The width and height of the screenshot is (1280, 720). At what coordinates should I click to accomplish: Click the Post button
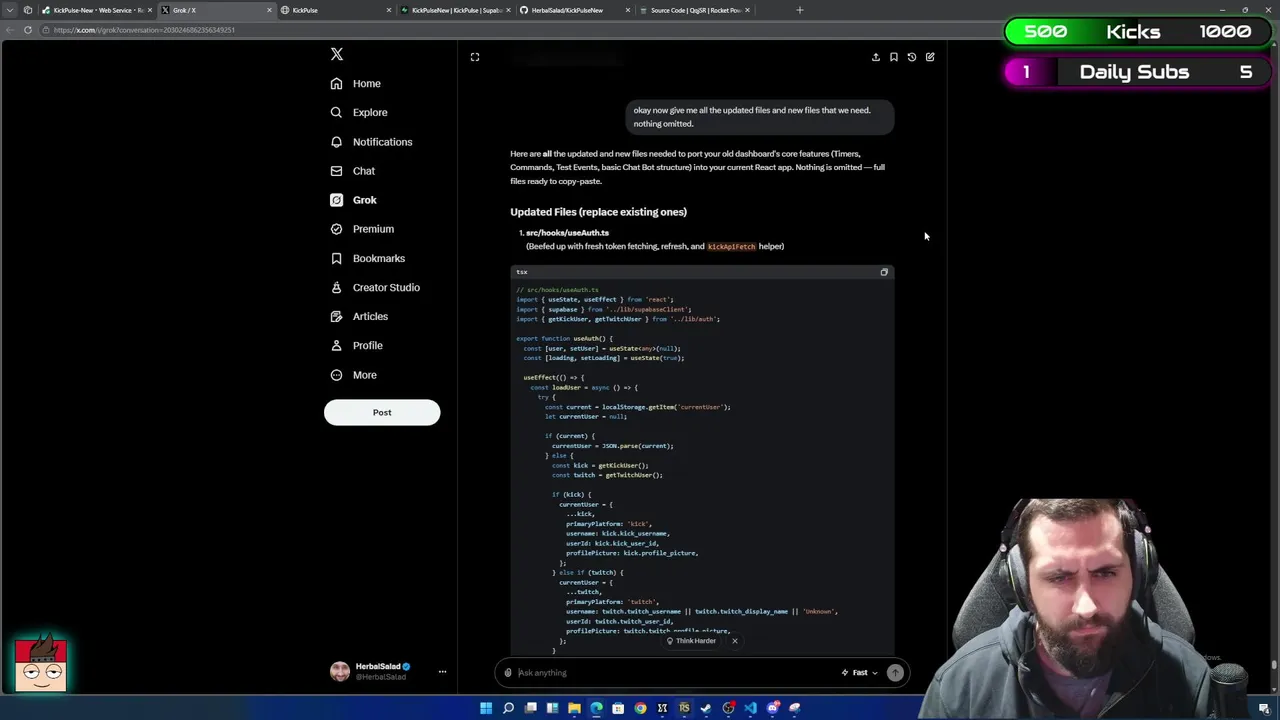(x=382, y=412)
